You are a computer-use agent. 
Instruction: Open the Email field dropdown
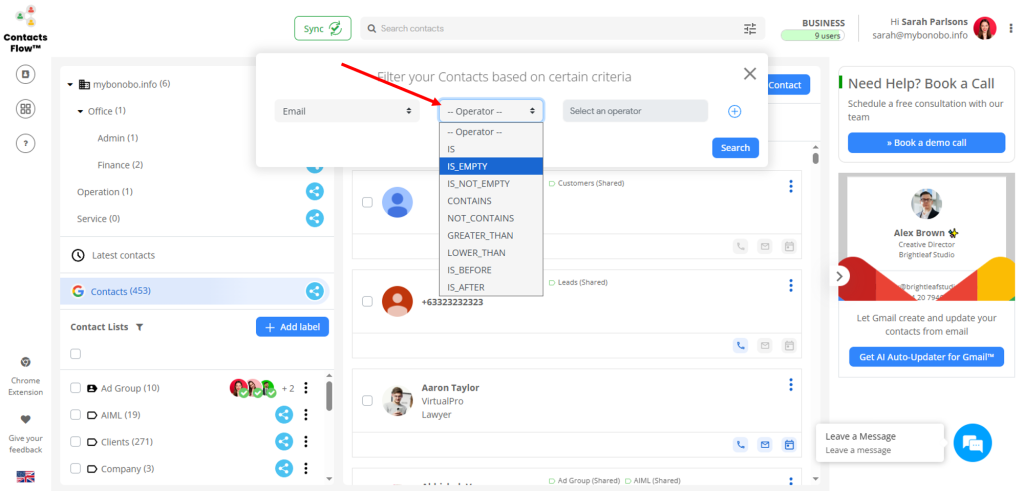(x=346, y=111)
